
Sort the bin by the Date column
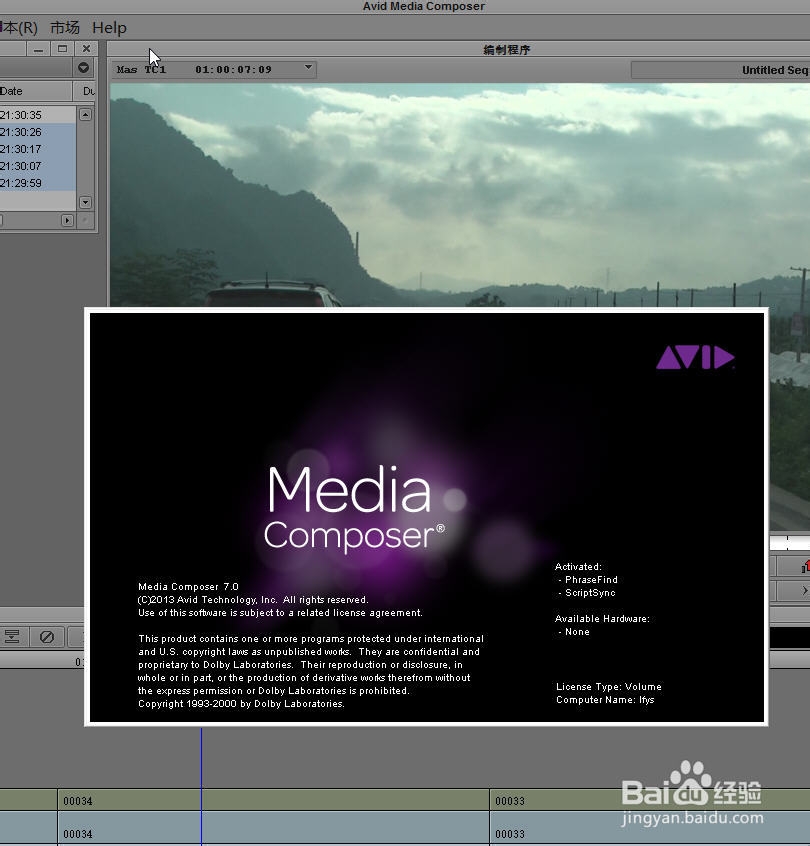(35, 91)
